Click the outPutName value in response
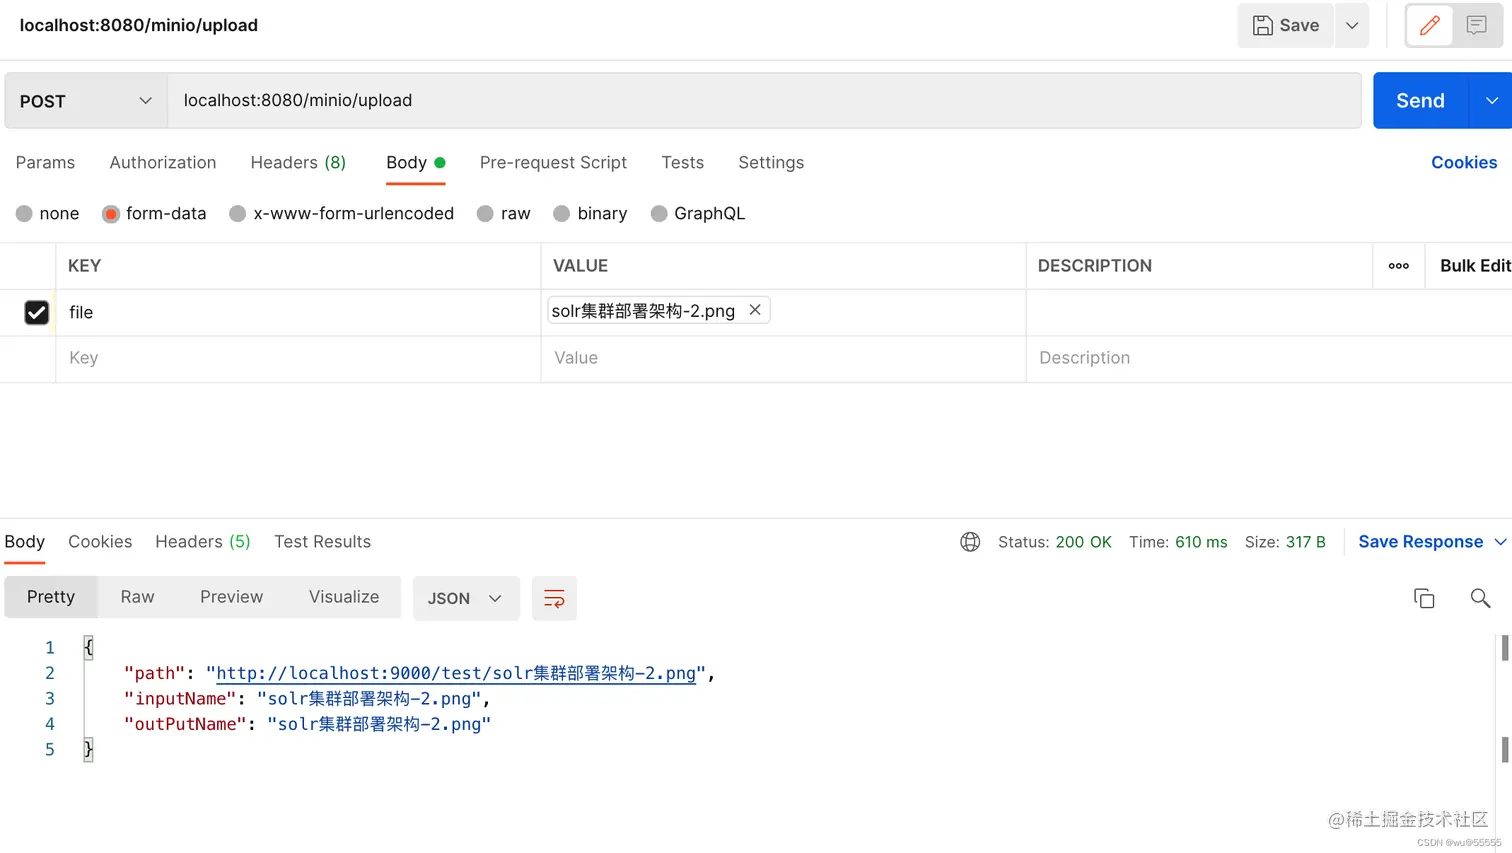Image resolution: width=1512 pixels, height=853 pixels. point(379,724)
